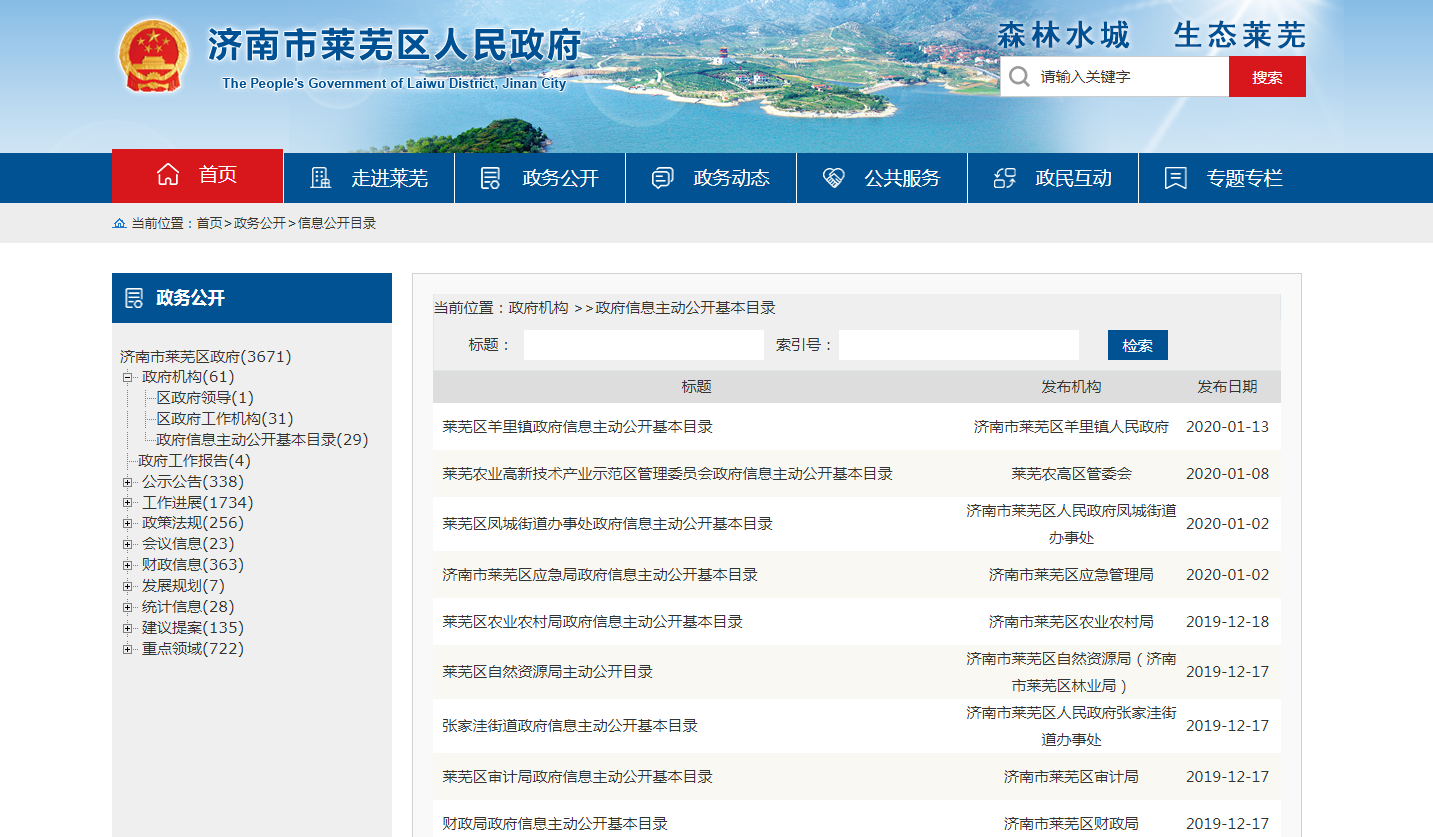The height and width of the screenshot is (837, 1433).
Task: Click the document icon beside 政务公开 nav
Action: point(490,178)
